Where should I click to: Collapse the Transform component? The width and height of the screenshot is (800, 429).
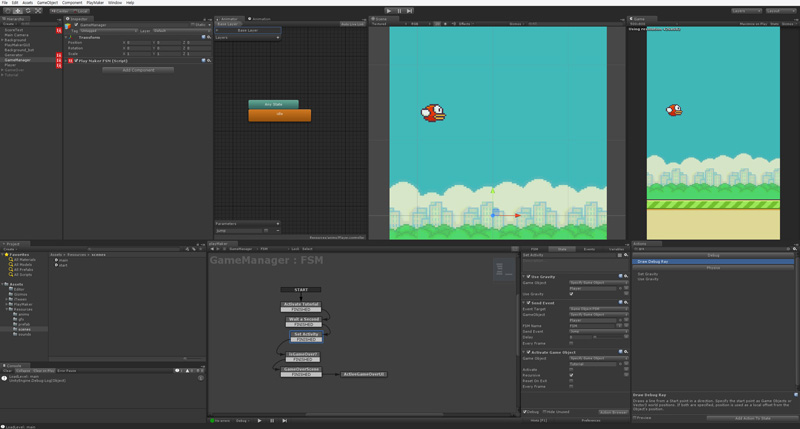[66, 37]
